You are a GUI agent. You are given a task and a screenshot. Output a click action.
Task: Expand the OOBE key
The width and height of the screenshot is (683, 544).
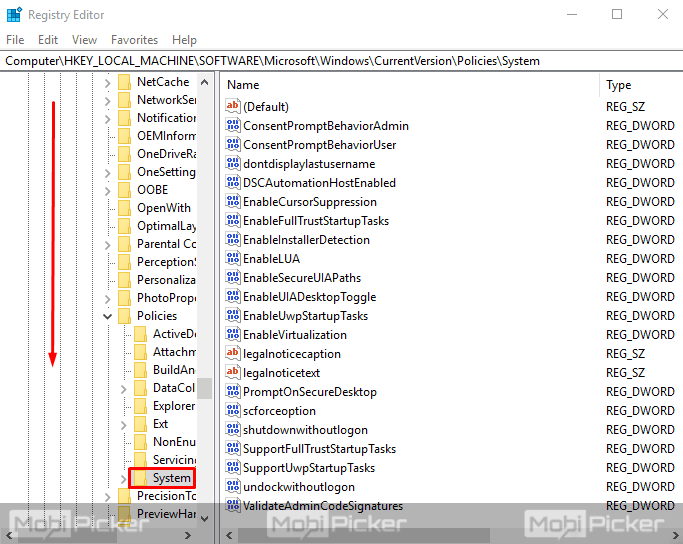click(108, 190)
